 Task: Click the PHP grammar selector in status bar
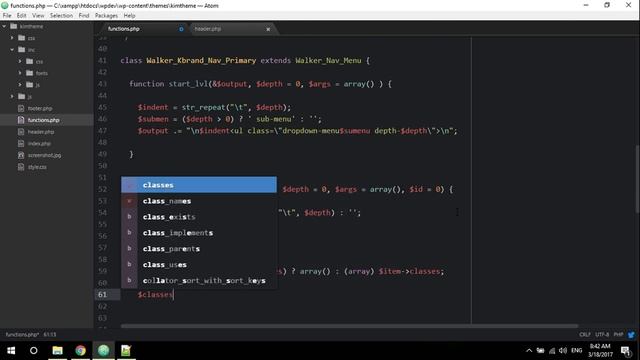pos(618,335)
